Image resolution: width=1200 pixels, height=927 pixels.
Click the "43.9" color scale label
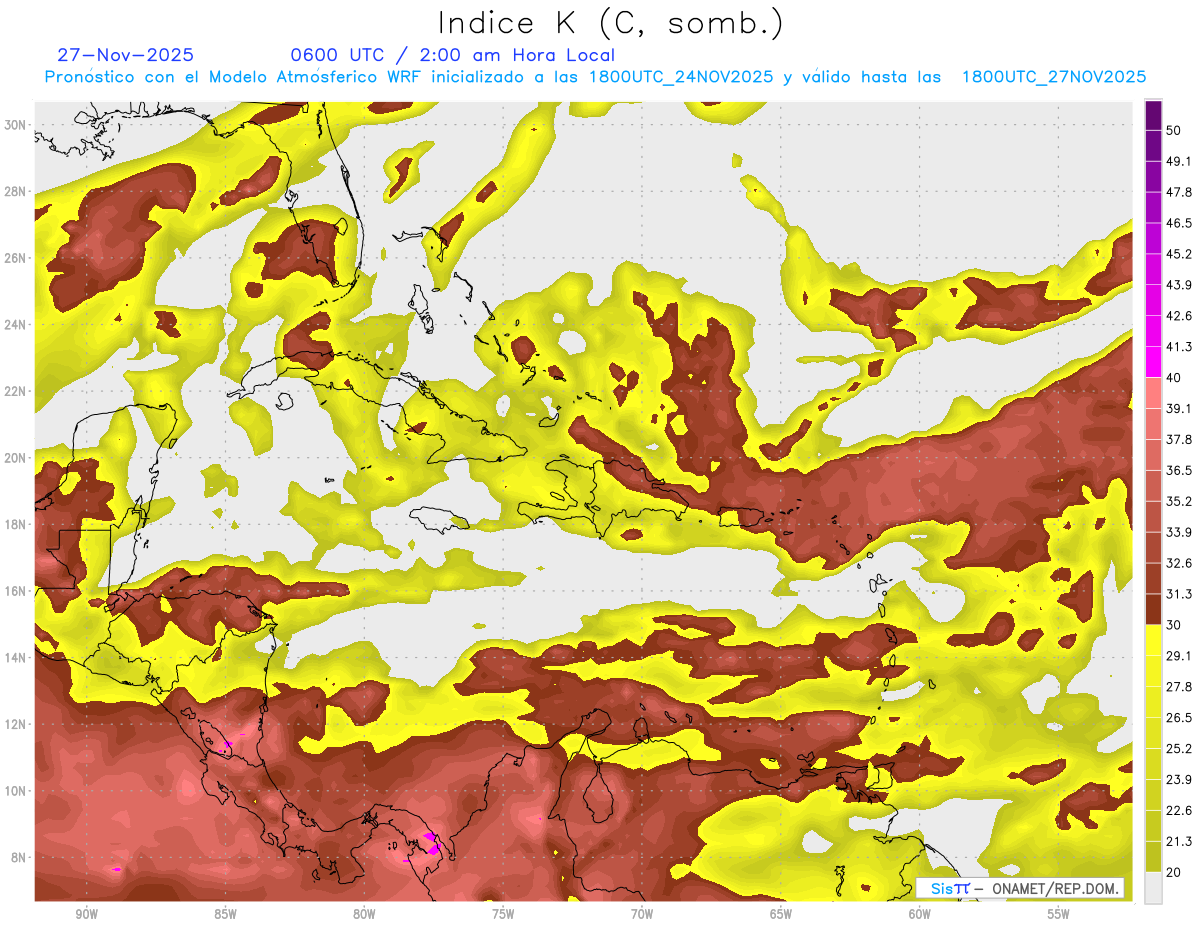point(1179,285)
